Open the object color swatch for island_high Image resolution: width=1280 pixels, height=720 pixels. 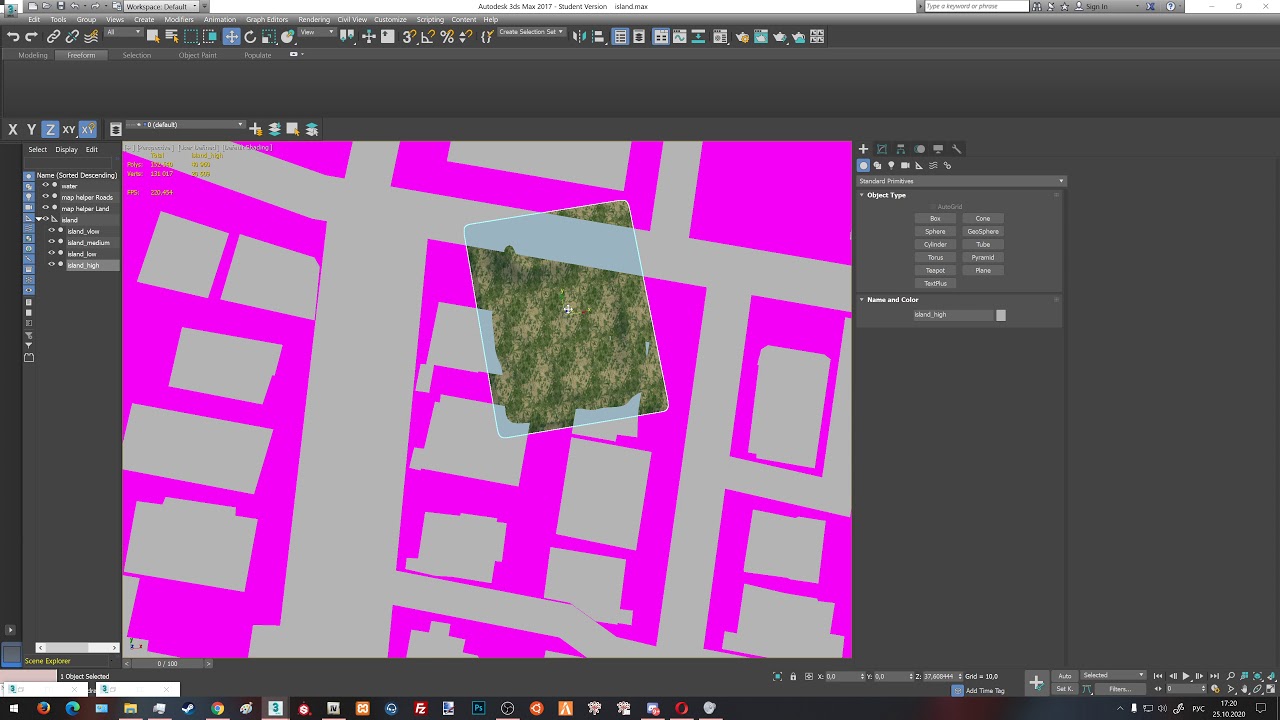1001,315
